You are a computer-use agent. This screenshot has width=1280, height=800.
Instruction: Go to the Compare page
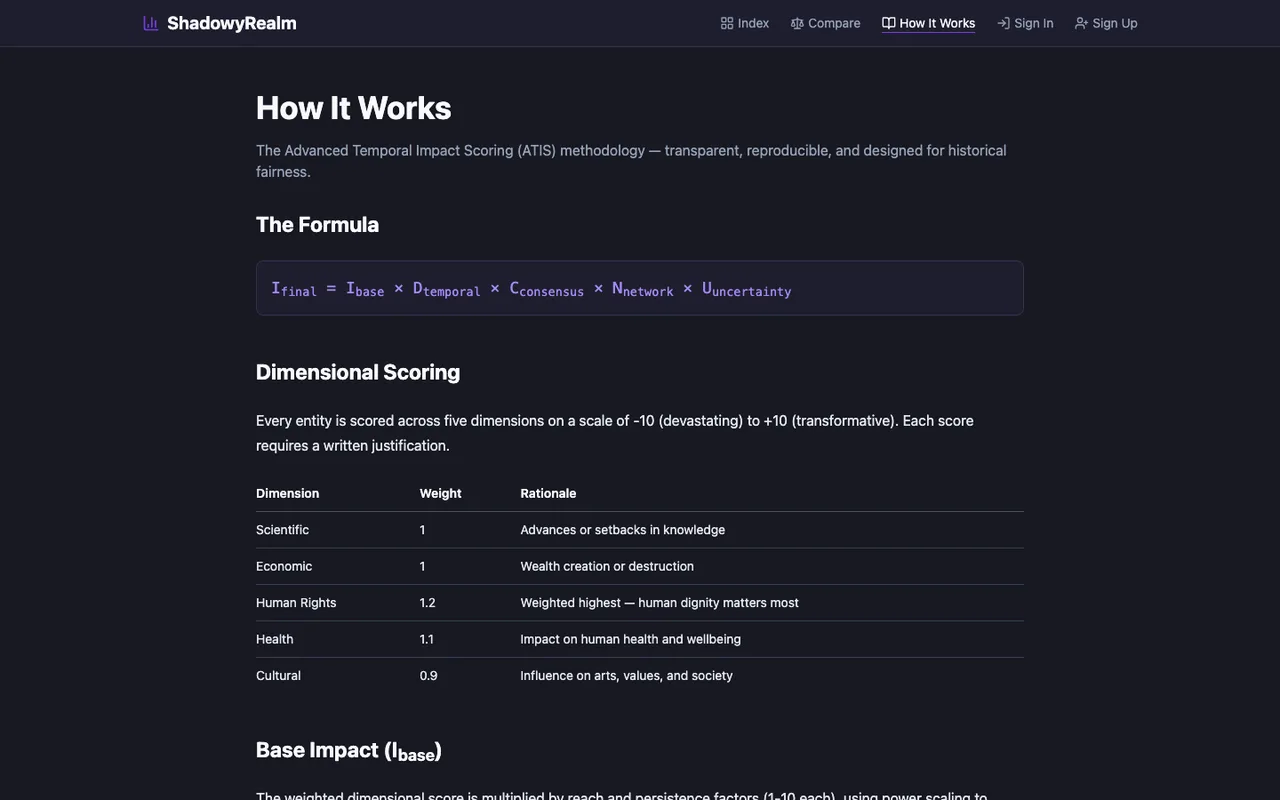point(825,23)
